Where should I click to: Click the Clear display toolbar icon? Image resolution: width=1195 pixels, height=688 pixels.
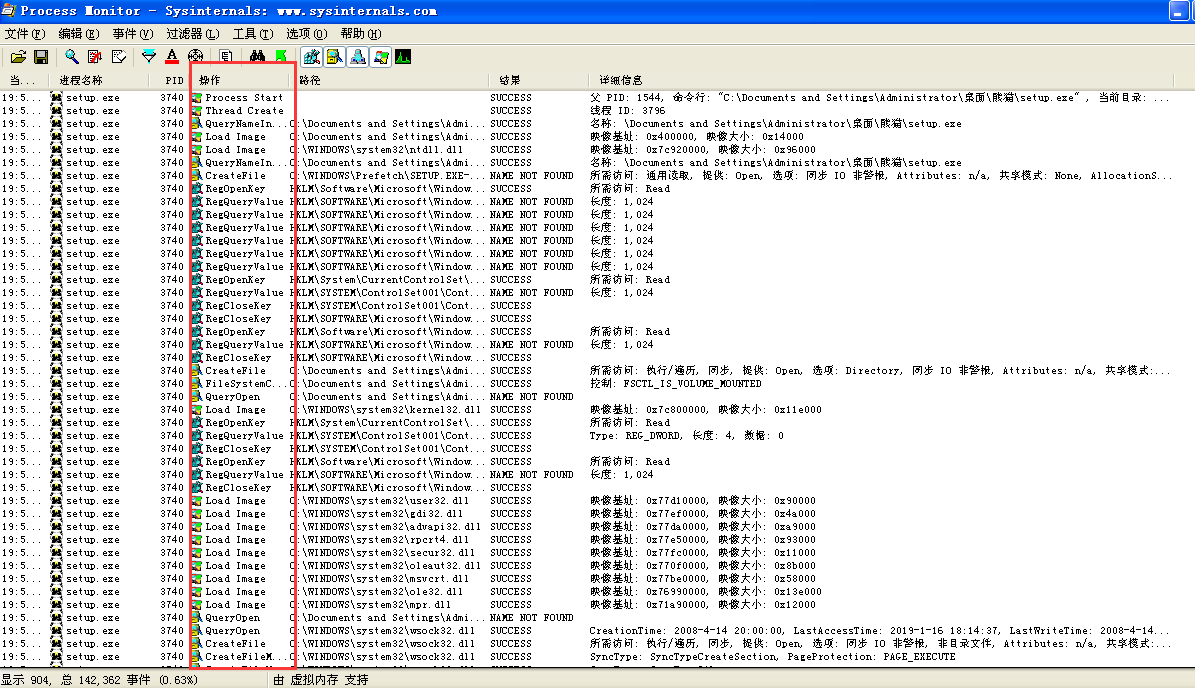[119, 57]
